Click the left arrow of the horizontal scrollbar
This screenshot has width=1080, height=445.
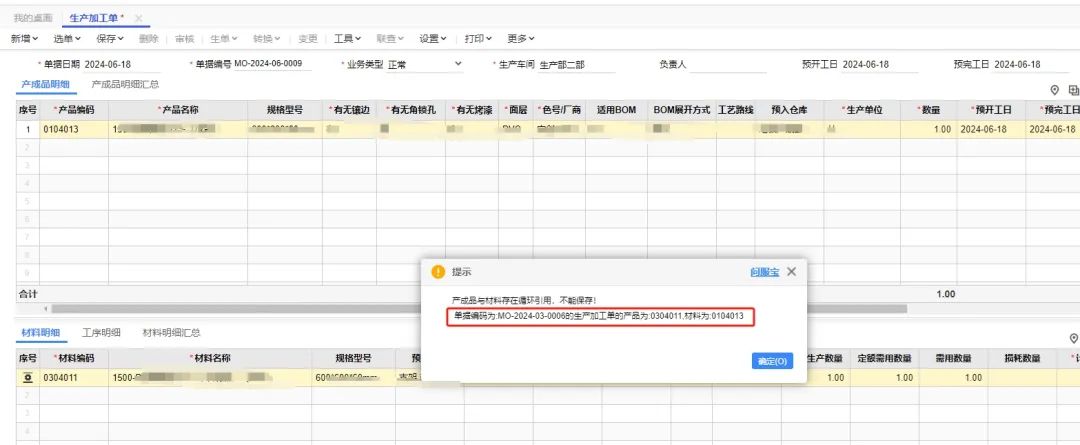[x=44, y=309]
